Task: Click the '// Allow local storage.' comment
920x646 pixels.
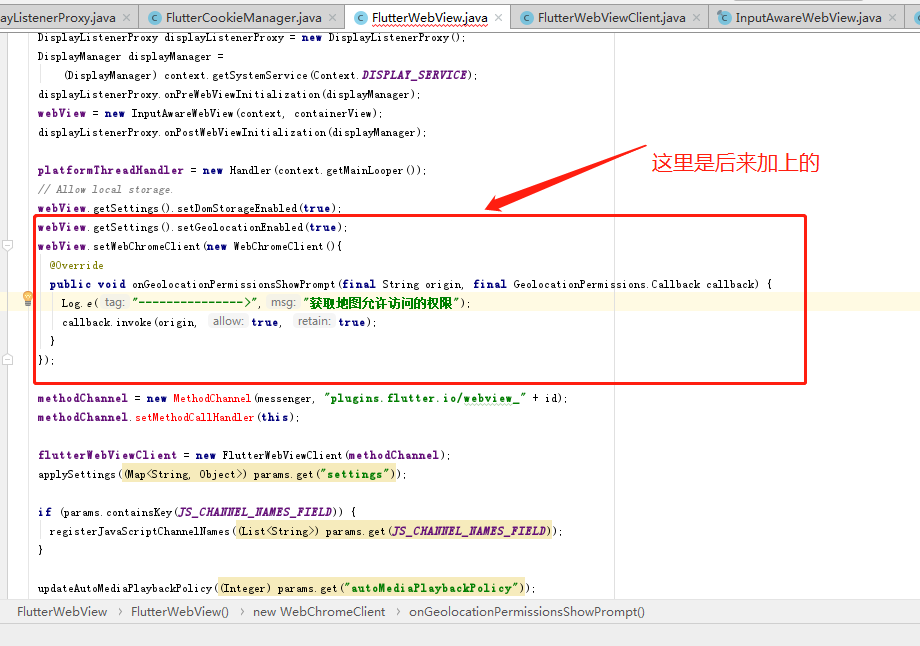Action: [x=105, y=190]
